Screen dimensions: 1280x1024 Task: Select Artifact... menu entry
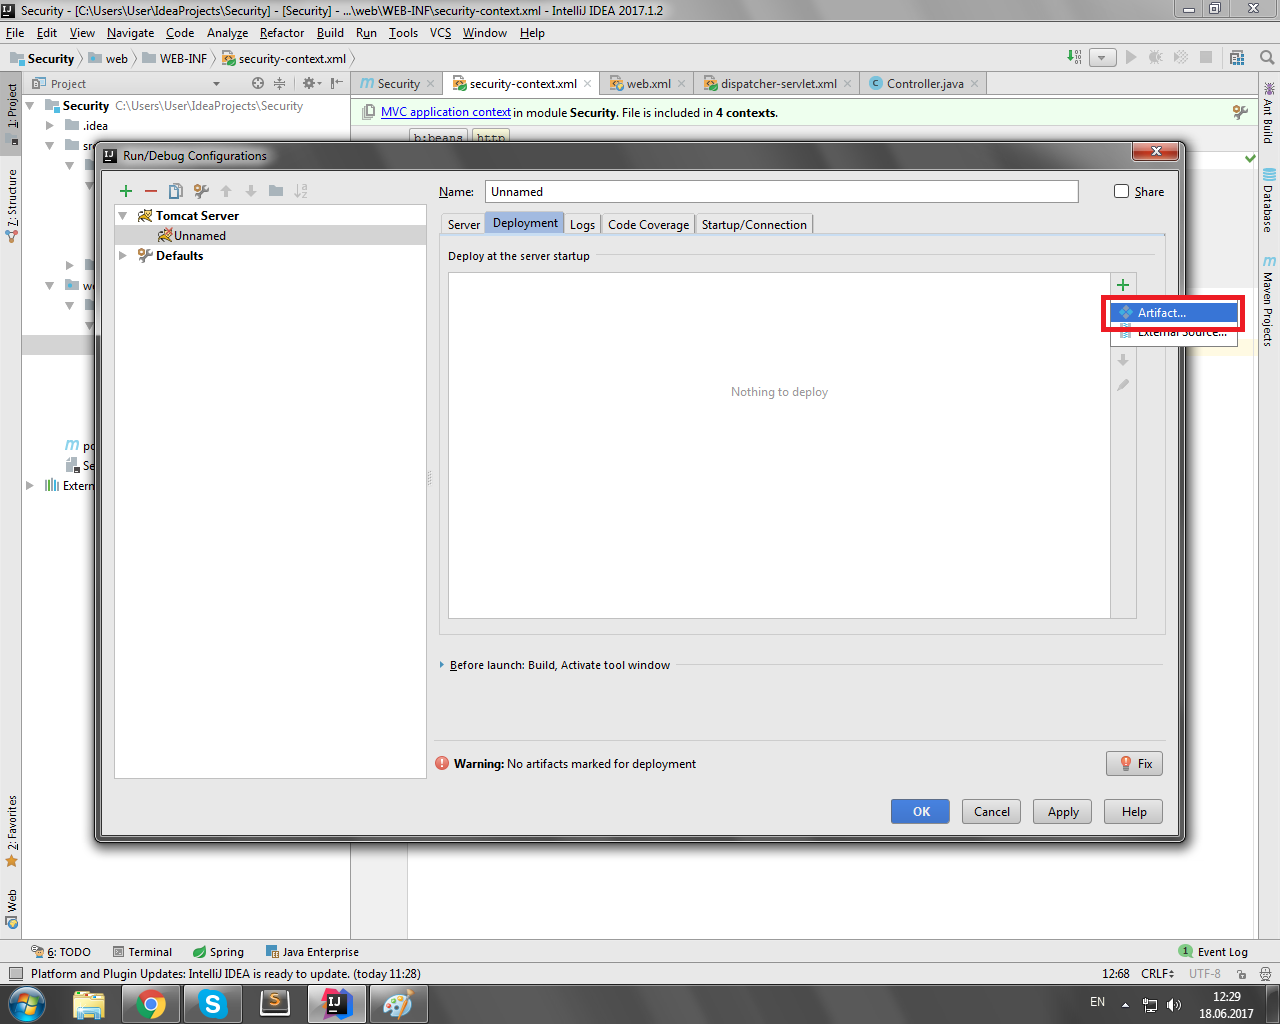[x=1174, y=313]
